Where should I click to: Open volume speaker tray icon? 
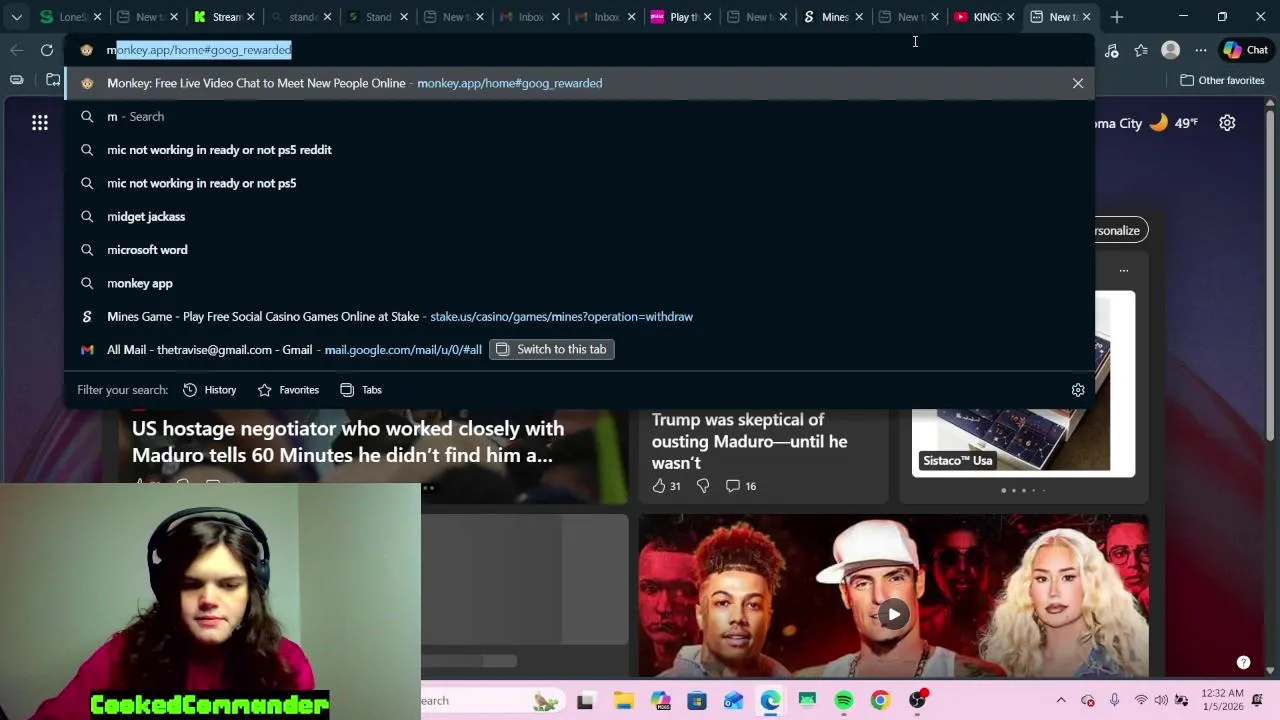coord(1161,700)
